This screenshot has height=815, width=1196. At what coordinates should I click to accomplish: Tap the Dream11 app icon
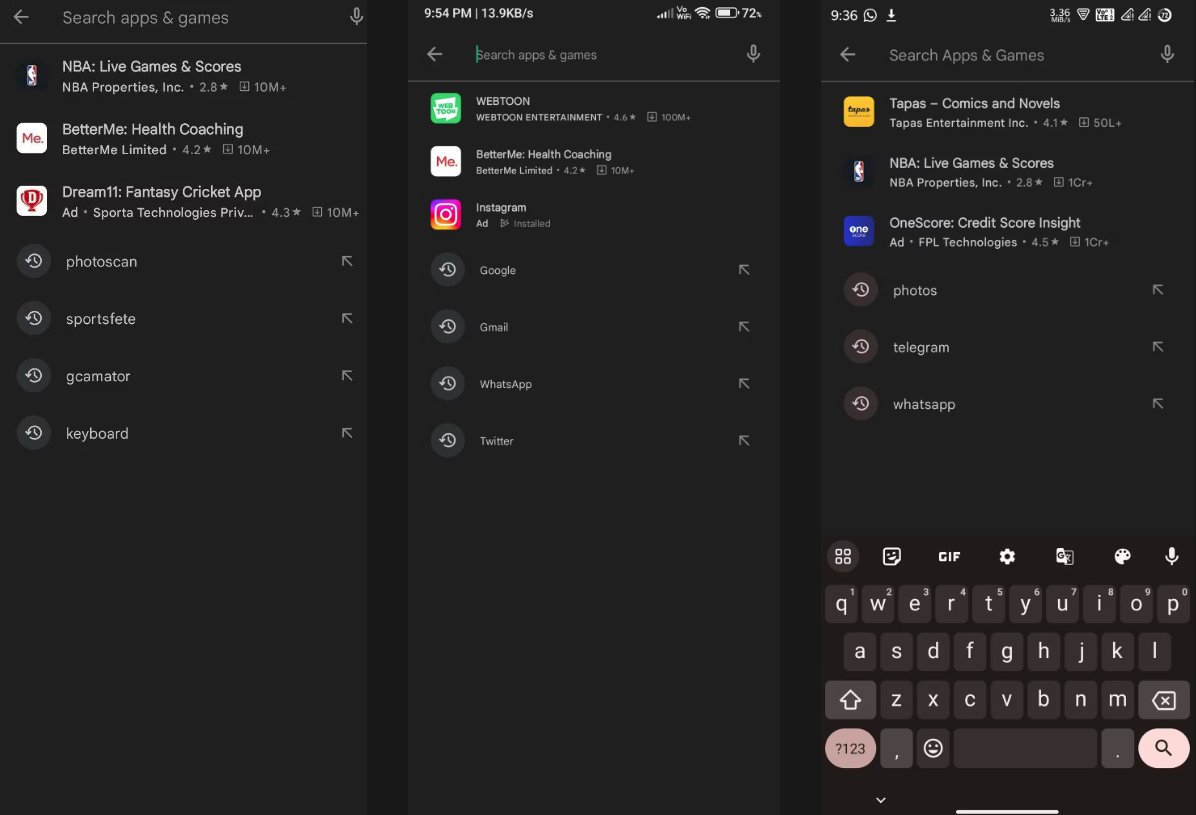coord(32,201)
